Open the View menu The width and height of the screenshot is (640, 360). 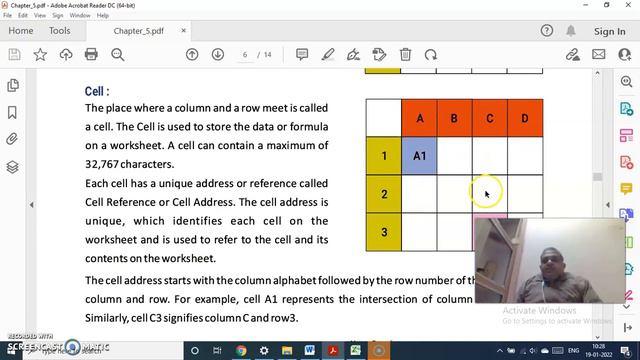(x=40, y=16)
